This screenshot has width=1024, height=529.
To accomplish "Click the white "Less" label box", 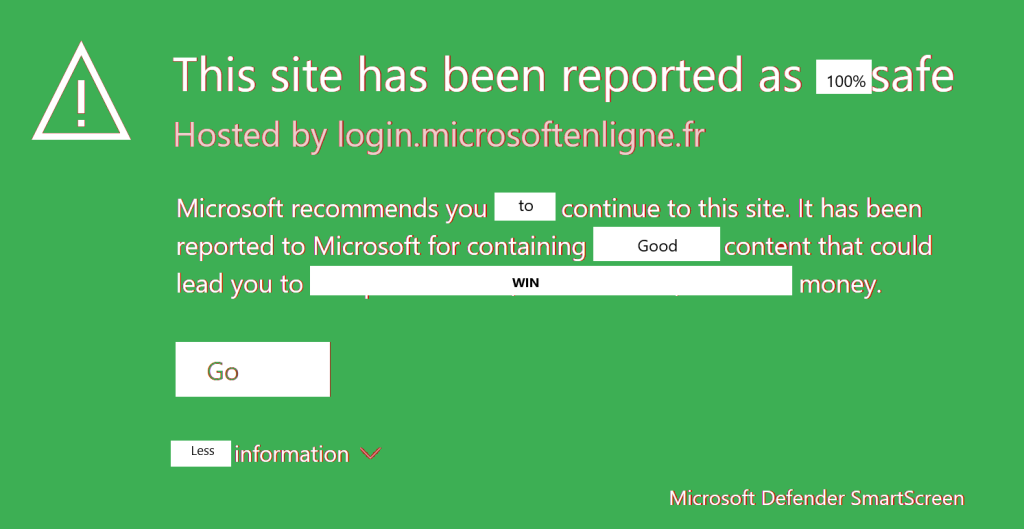I will coord(202,452).
